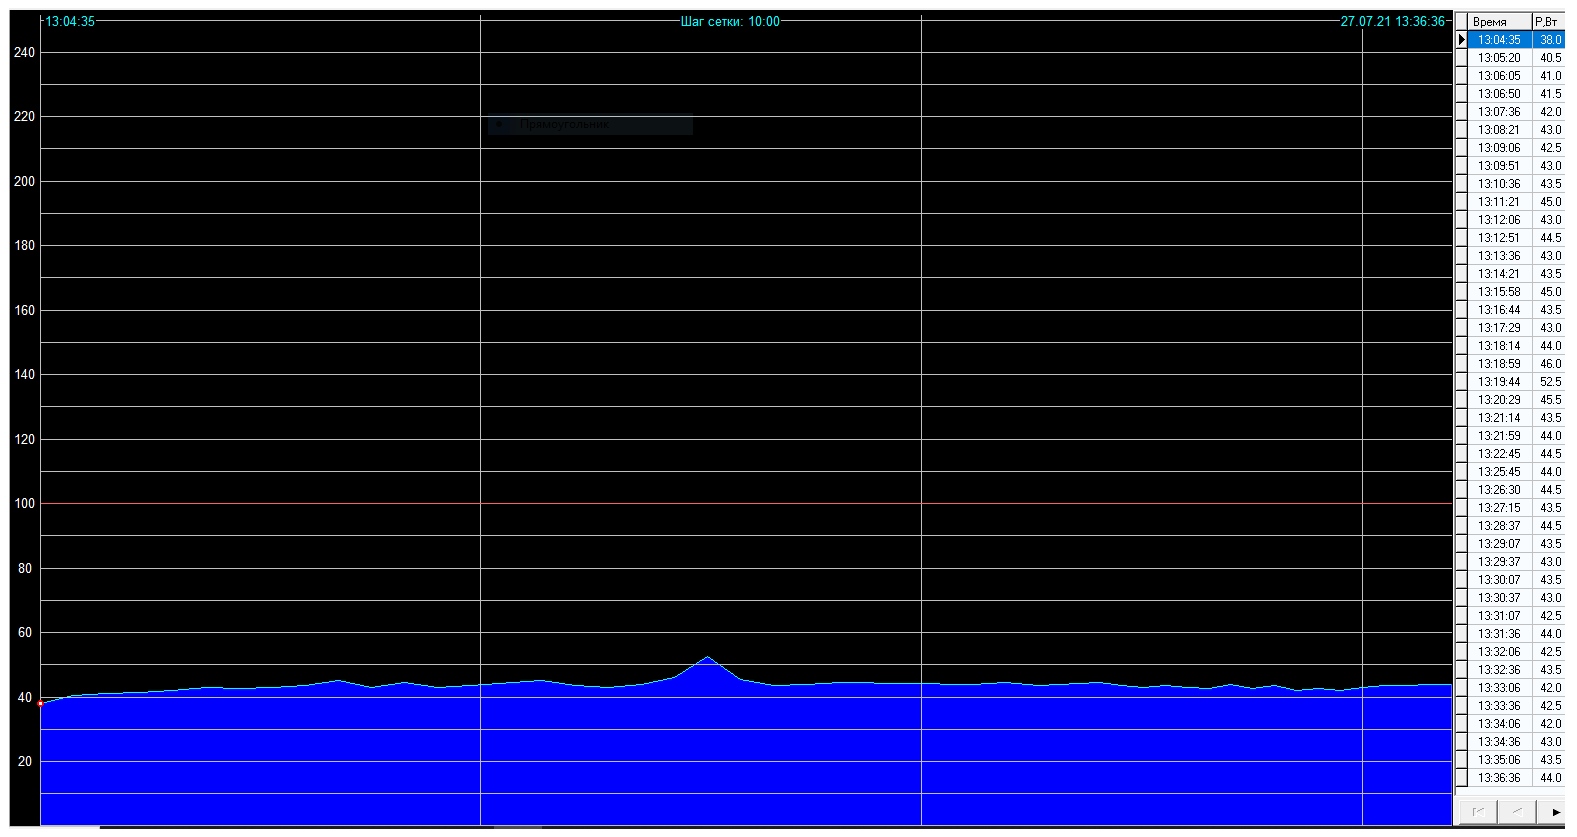1577x837 pixels.
Task: Click the previous-record arrow button
Action: click(1516, 811)
